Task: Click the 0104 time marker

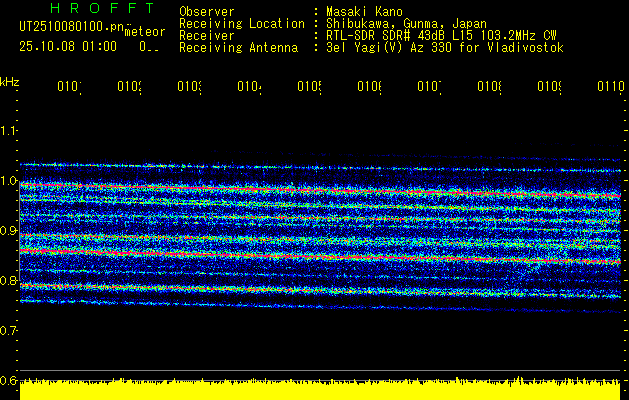Action: [x=250, y=86]
